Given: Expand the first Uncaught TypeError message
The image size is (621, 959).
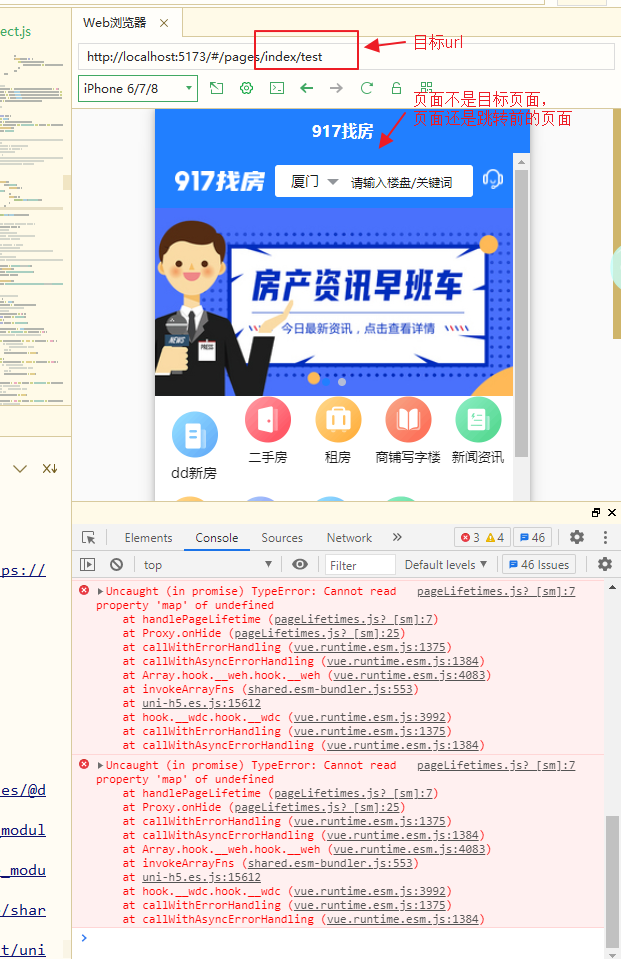Looking at the screenshot, I should (100, 591).
